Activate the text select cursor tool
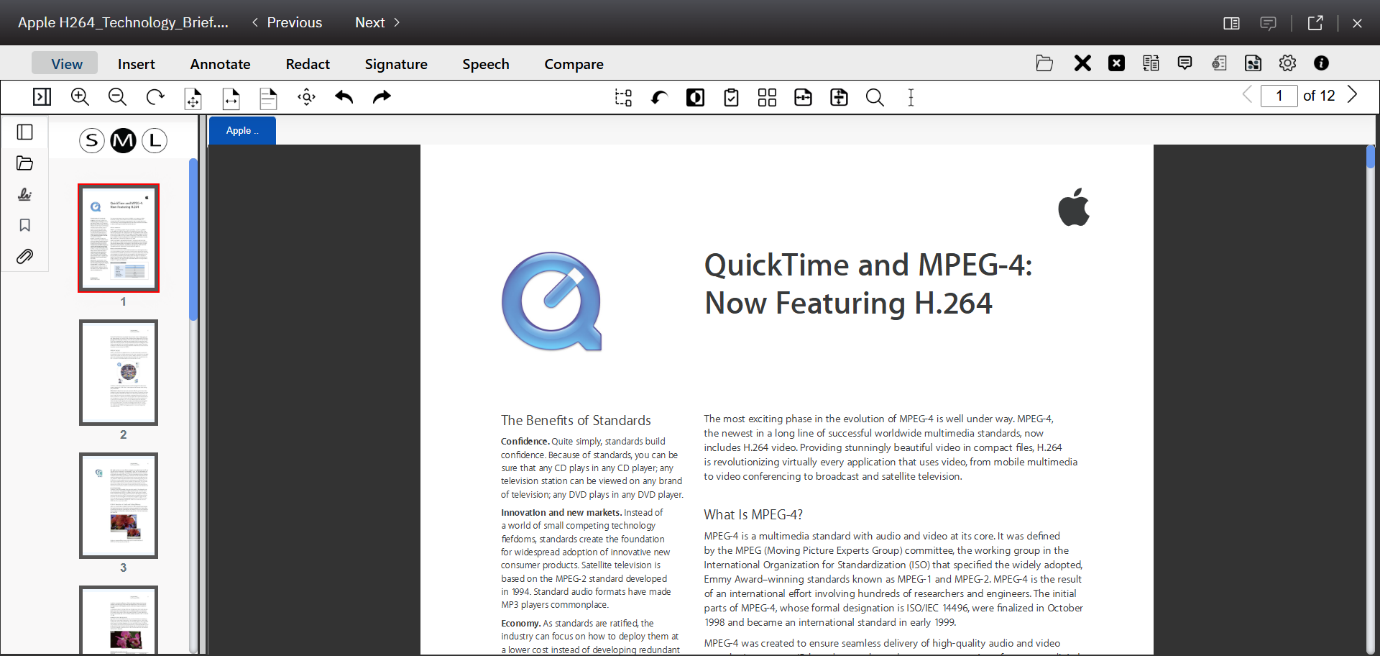1380x656 pixels. (911, 97)
